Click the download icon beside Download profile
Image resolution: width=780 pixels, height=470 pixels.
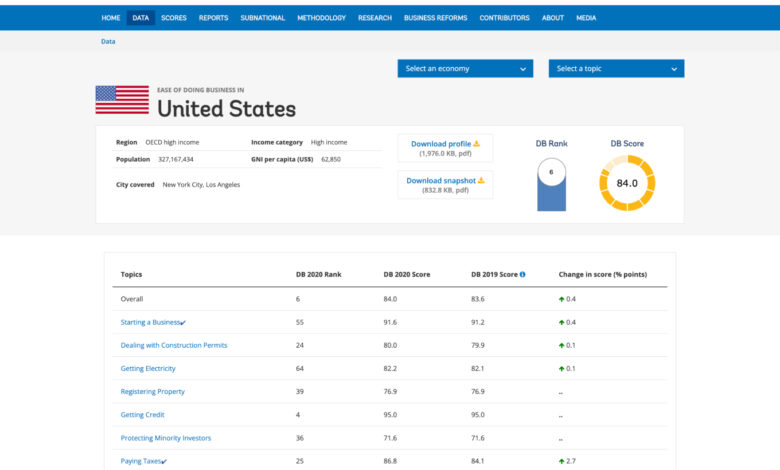pyautogui.click(x=477, y=143)
